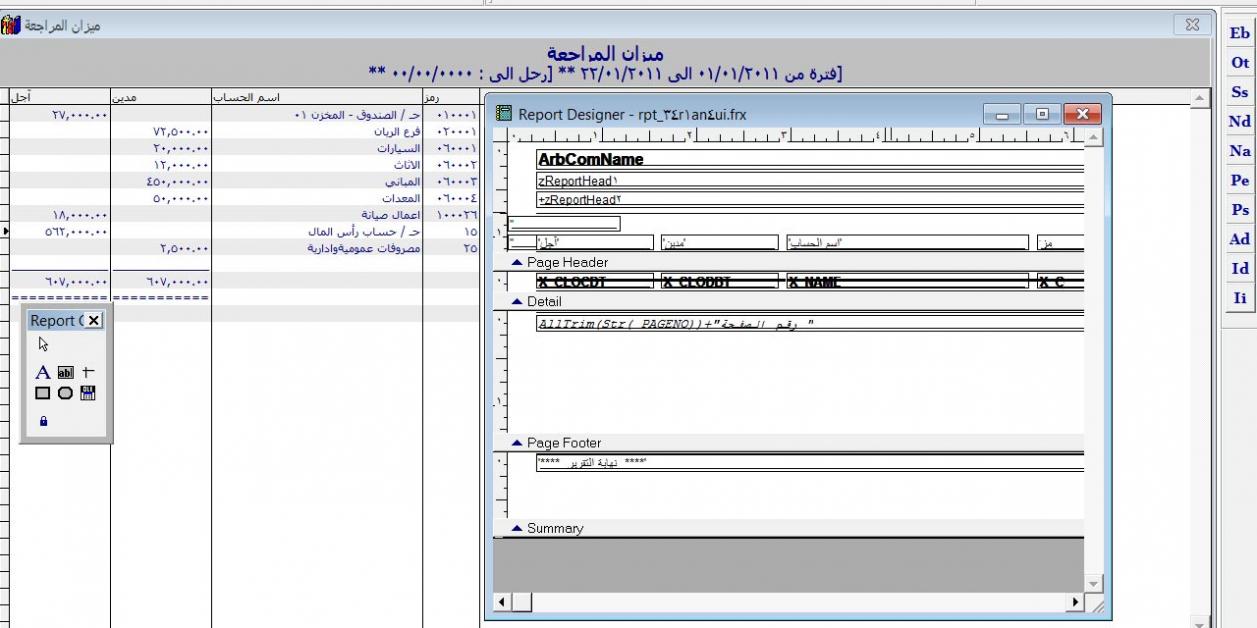Viewport: 1257px width, 628px height.
Task: Click the Report Designer window icon
Action: (x=505, y=114)
